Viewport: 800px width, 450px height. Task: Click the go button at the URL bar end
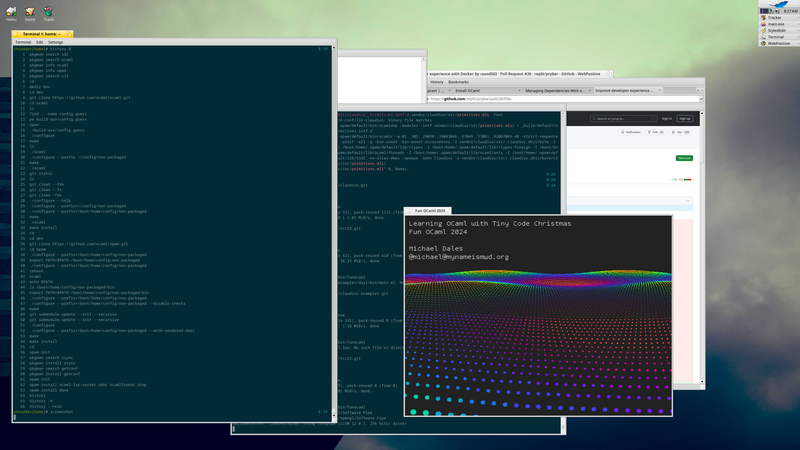click(x=701, y=99)
